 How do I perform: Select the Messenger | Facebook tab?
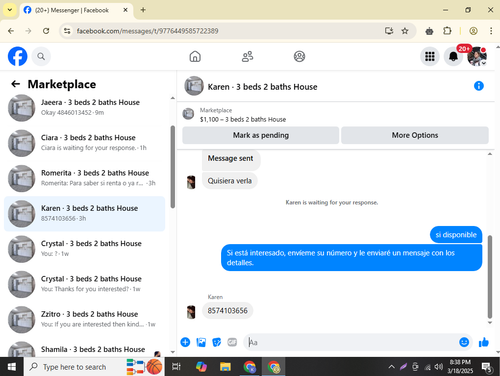point(77,10)
